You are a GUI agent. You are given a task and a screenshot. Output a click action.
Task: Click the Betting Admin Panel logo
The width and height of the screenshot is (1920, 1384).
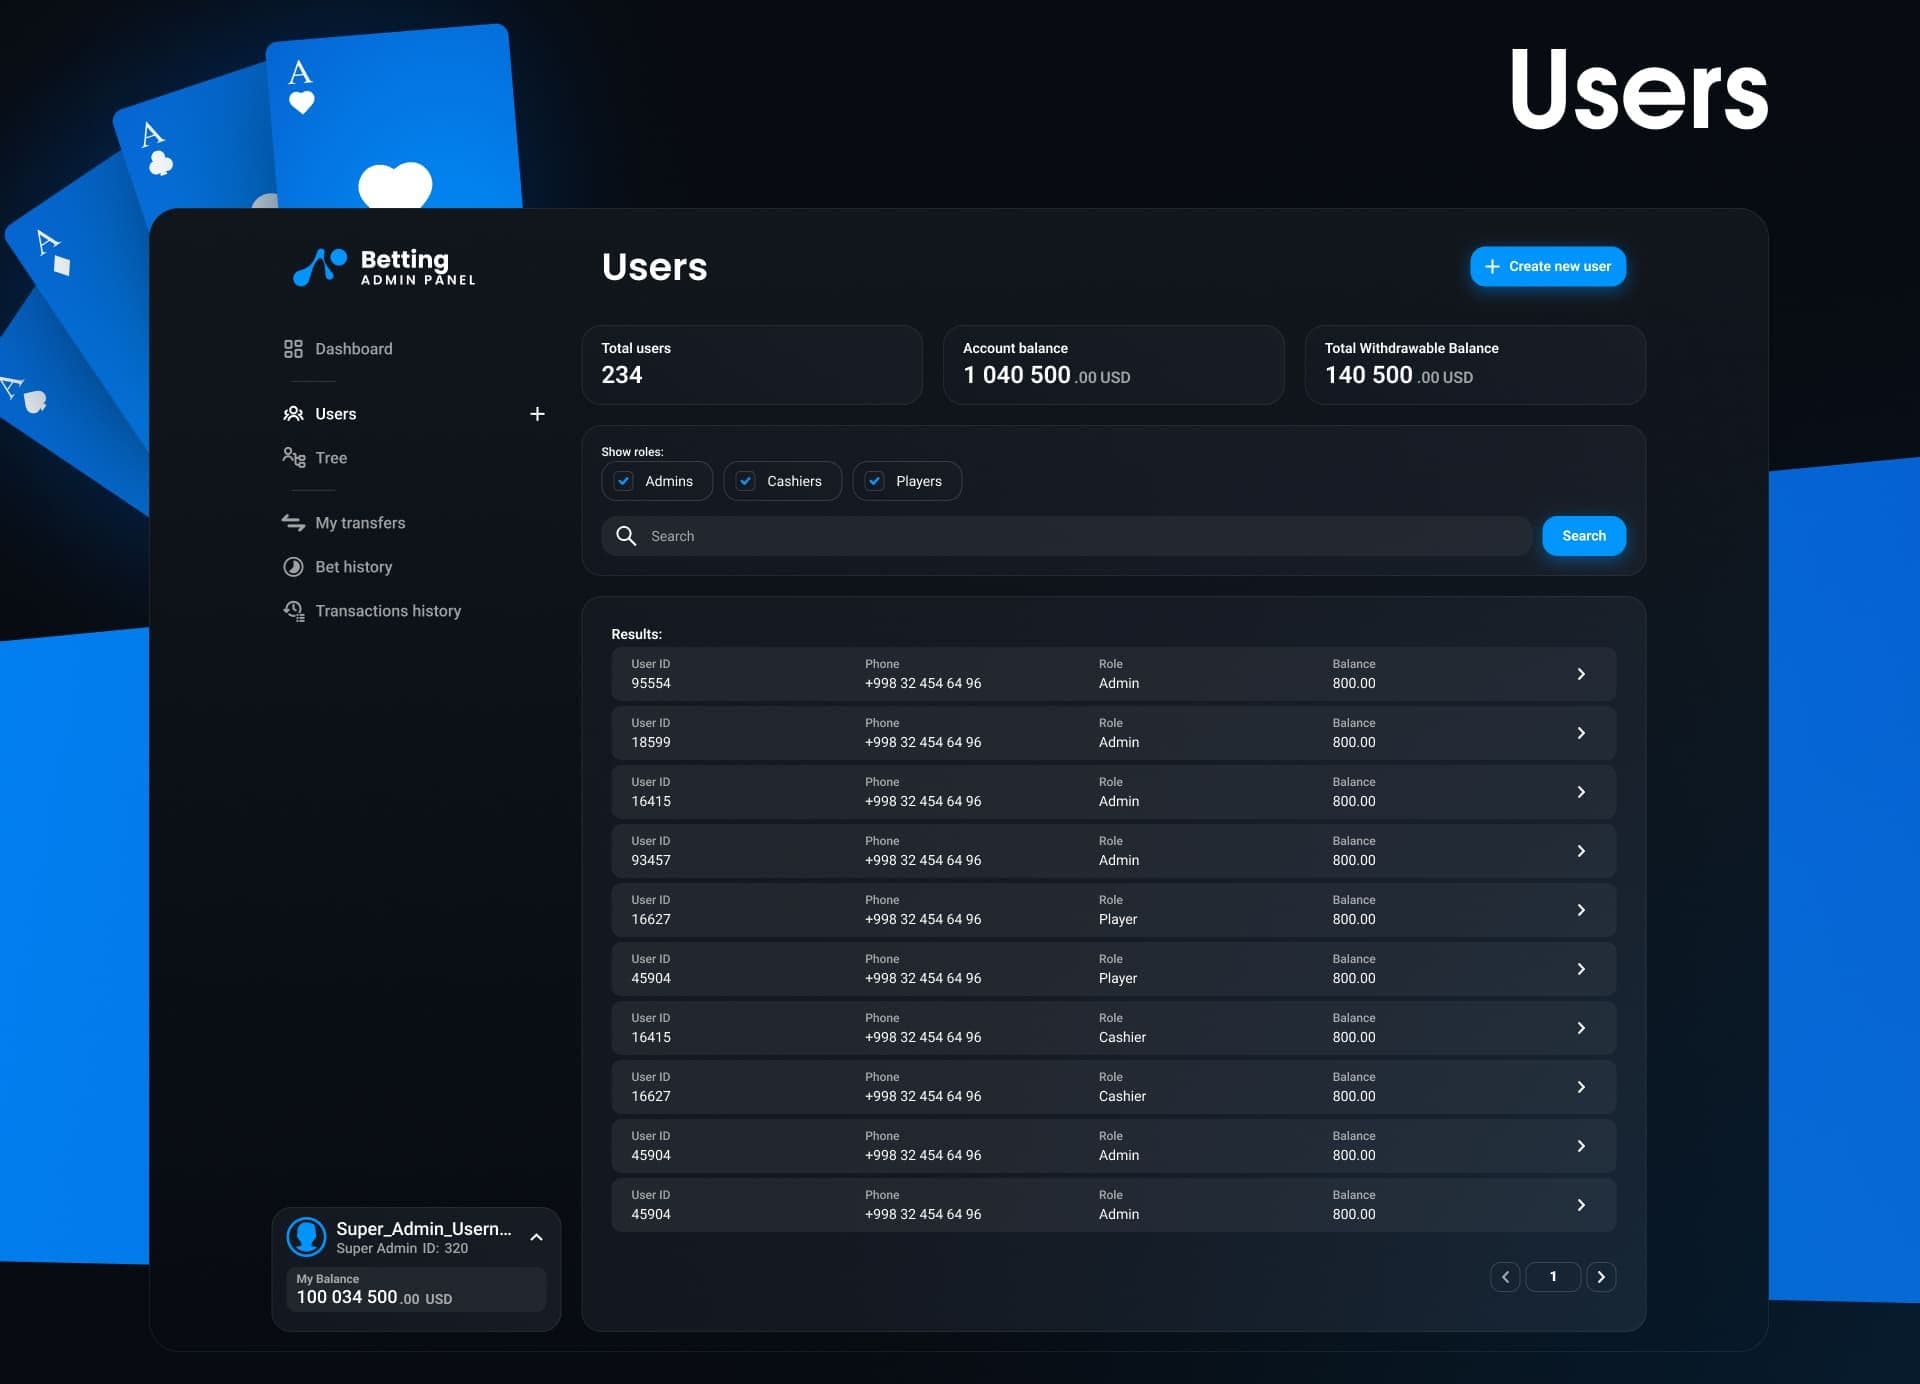click(384, 267)
